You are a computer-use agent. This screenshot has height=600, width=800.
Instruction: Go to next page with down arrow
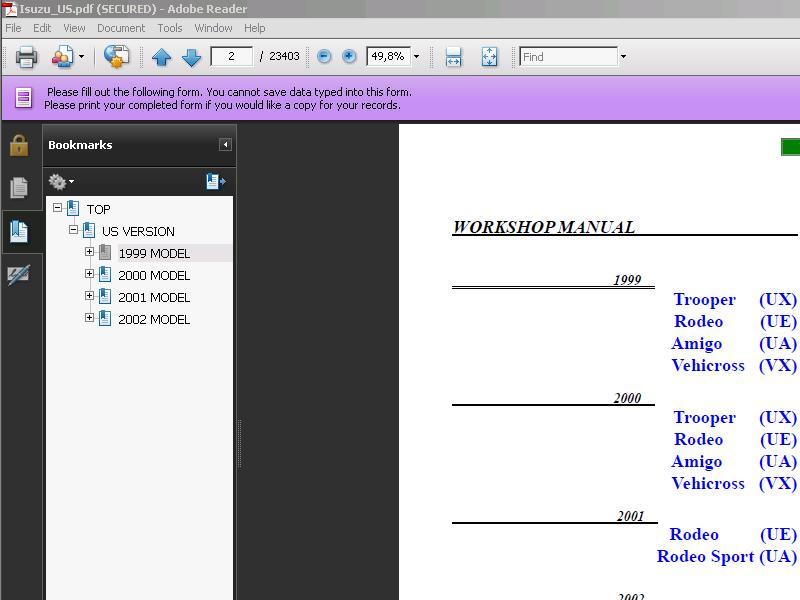[x=191, y=57]
